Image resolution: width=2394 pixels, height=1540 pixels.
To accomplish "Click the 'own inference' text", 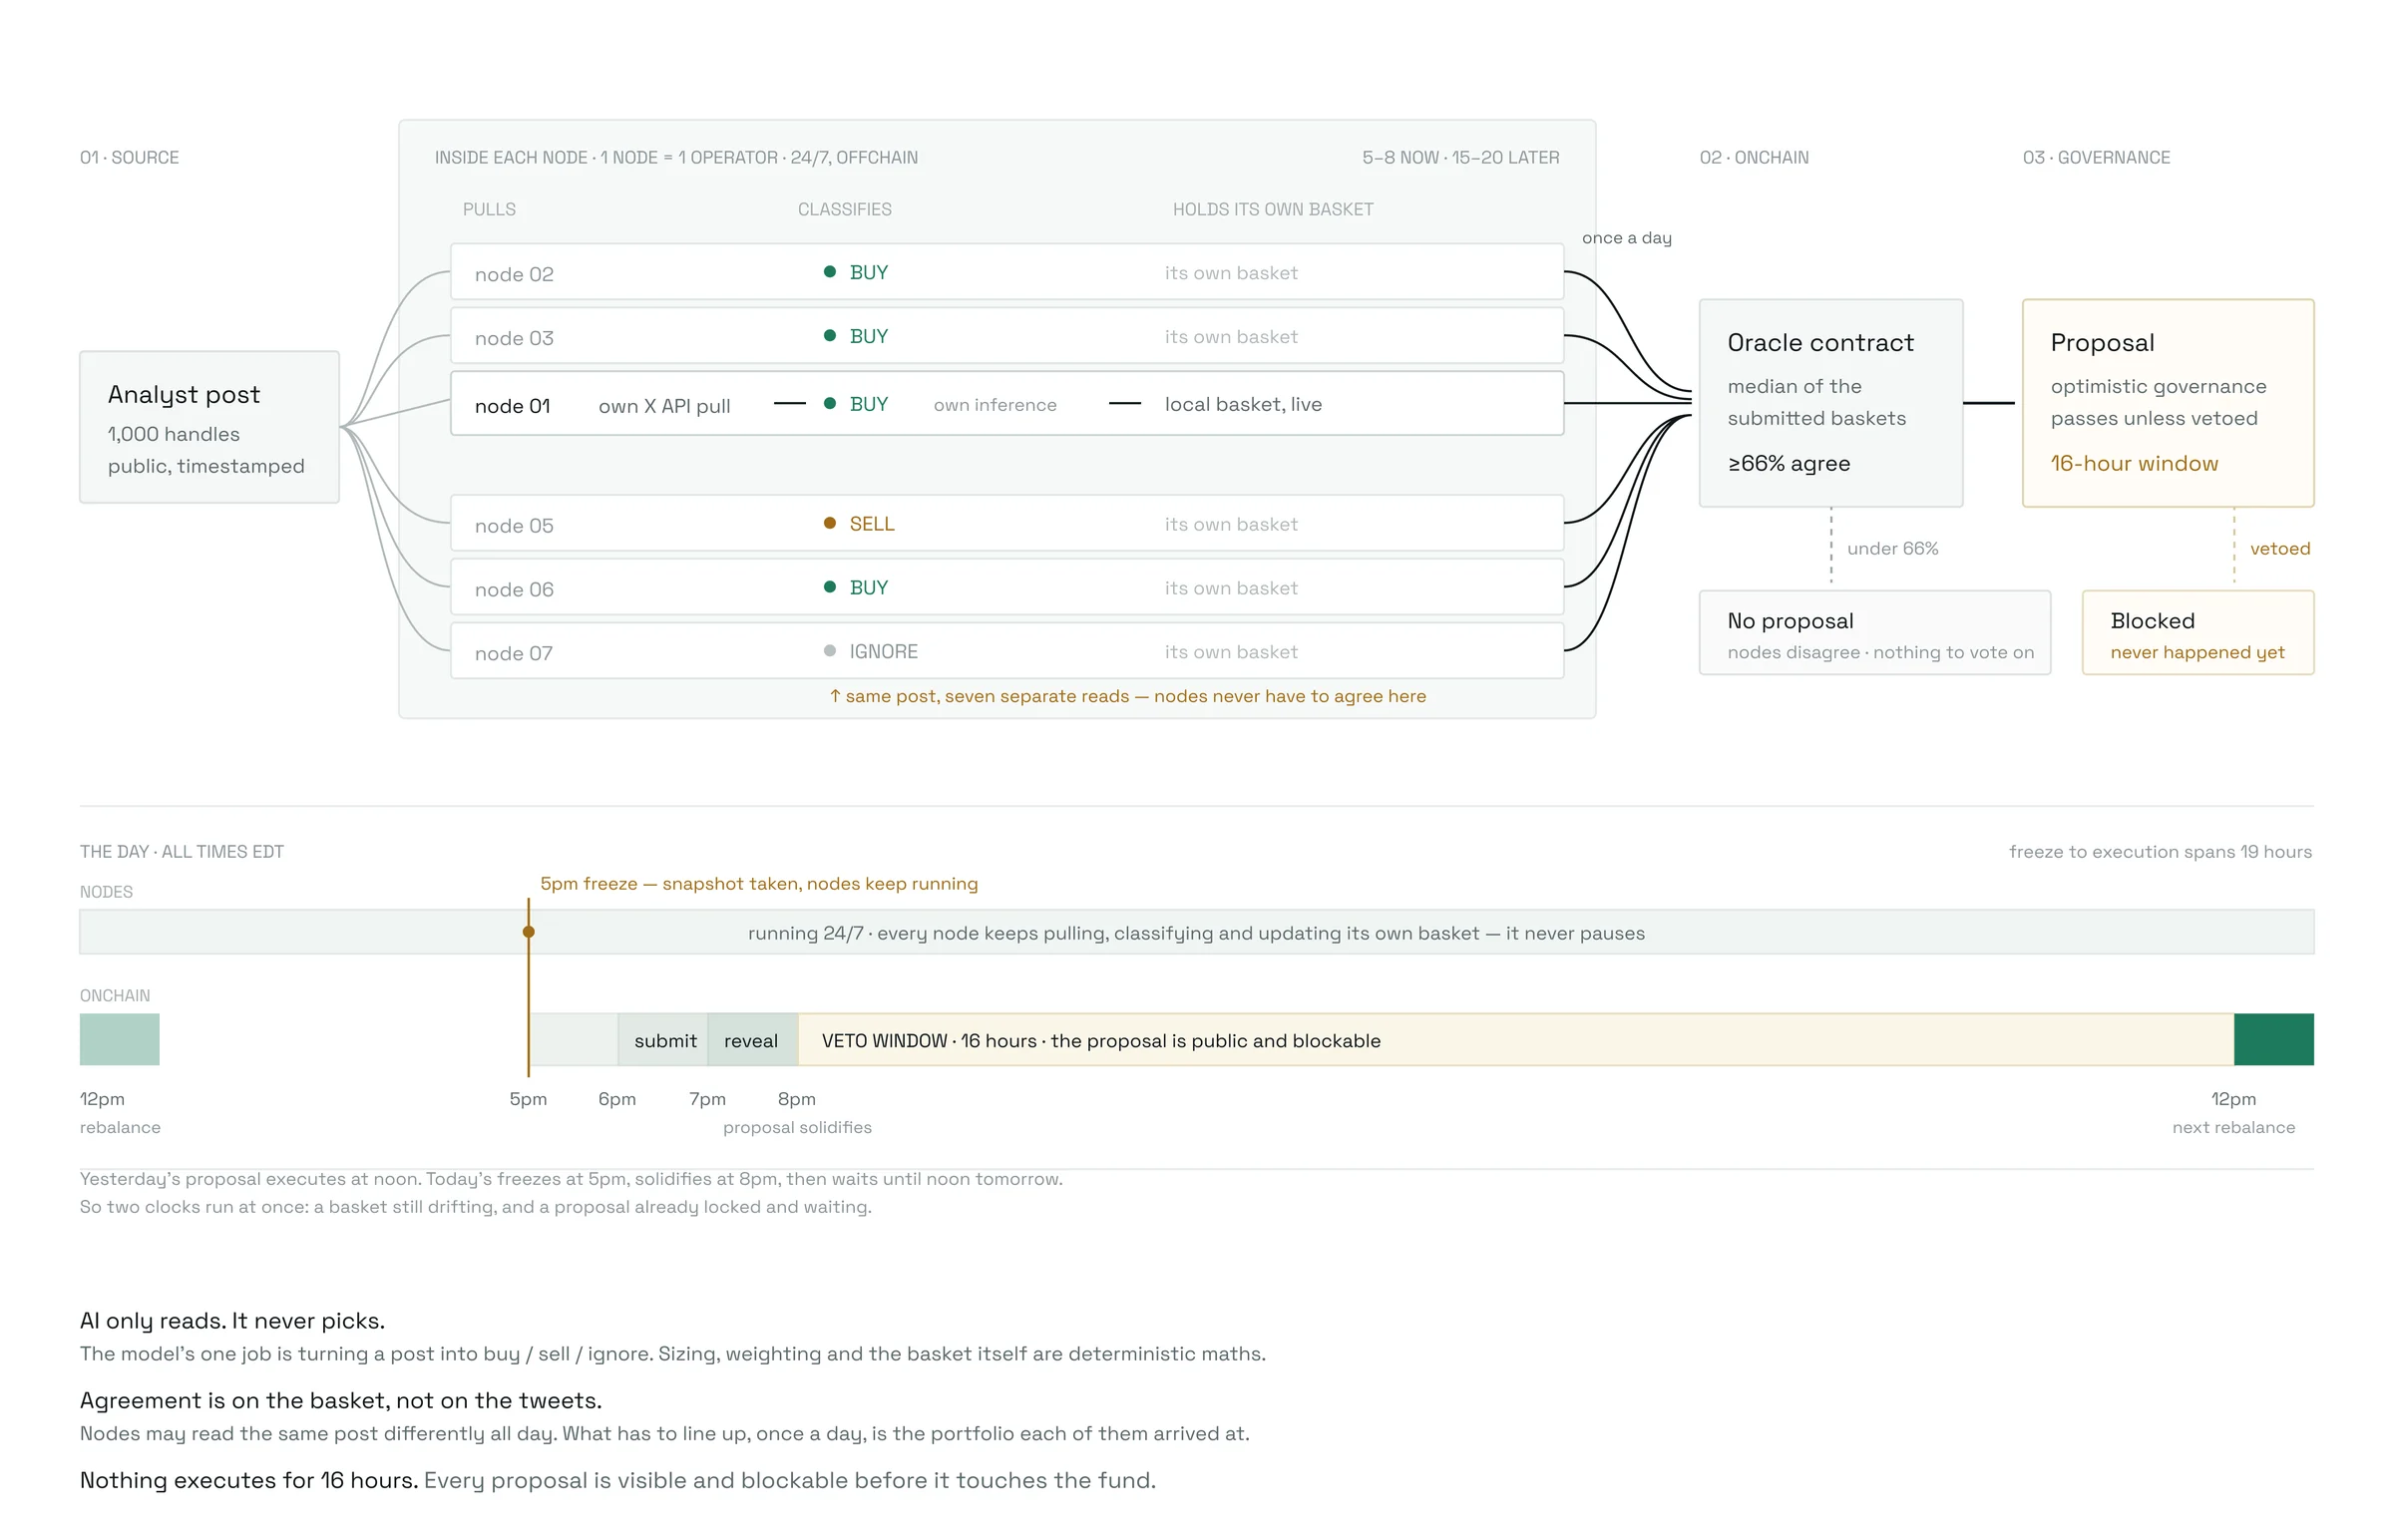I will 995,405.
